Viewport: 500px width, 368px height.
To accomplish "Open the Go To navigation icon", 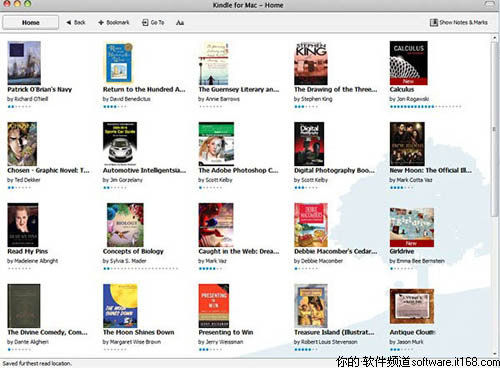I will pos(145,23).
